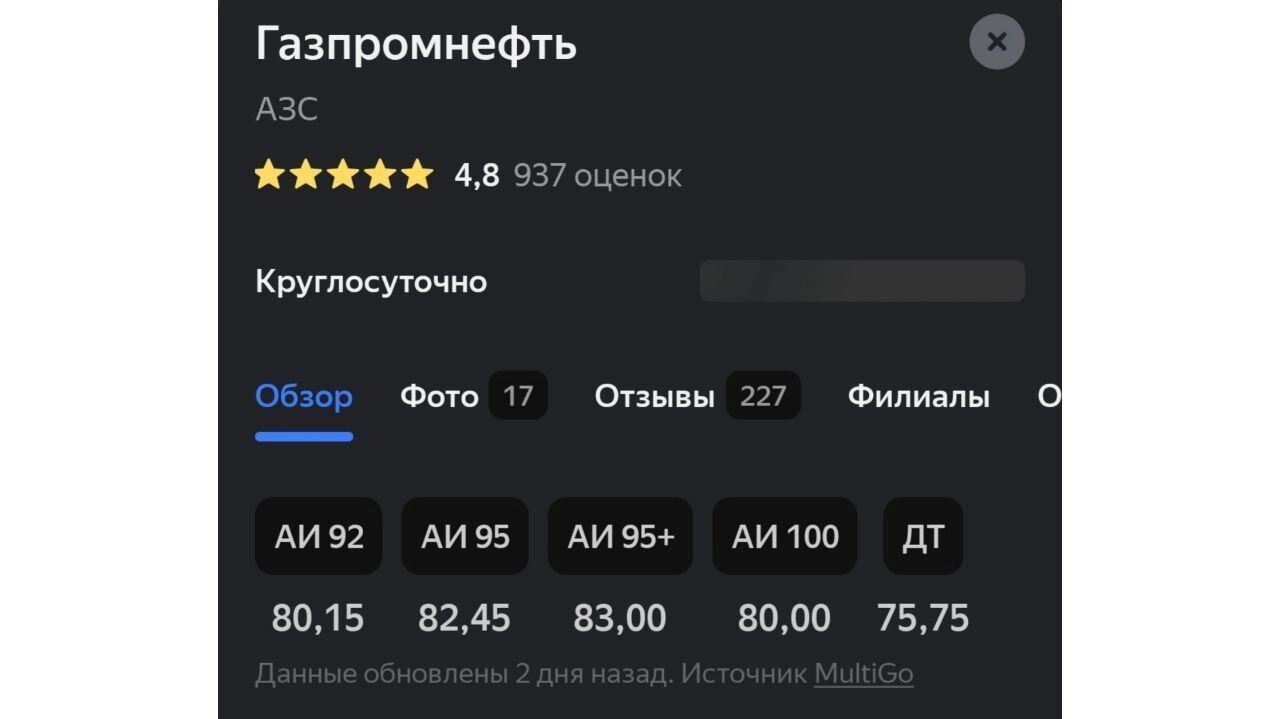
Task: Click the Газпромнефть station title
Action: pos(416,44)
